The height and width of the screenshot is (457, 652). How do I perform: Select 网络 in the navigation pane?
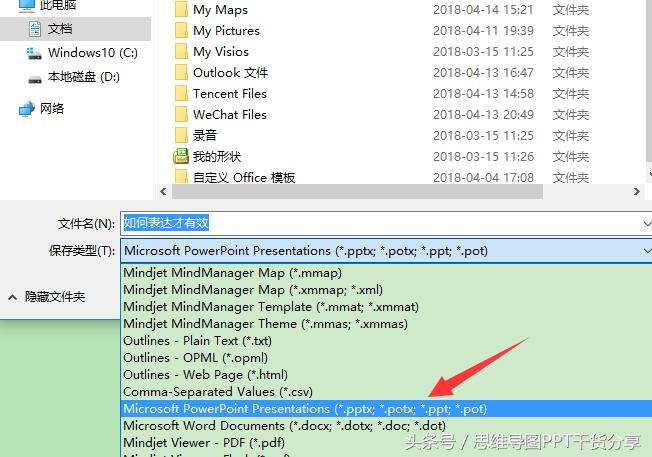tap(52, 109)
